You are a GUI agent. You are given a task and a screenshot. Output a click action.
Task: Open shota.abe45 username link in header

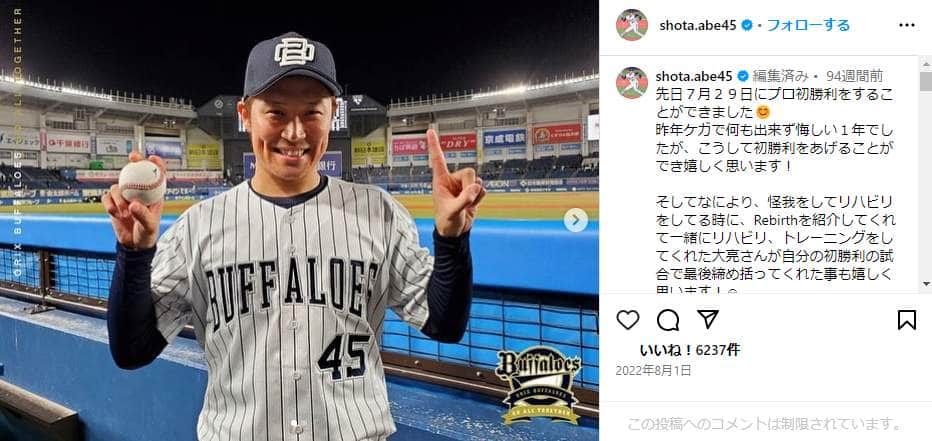pyautogui.click(x=698, y=25)
